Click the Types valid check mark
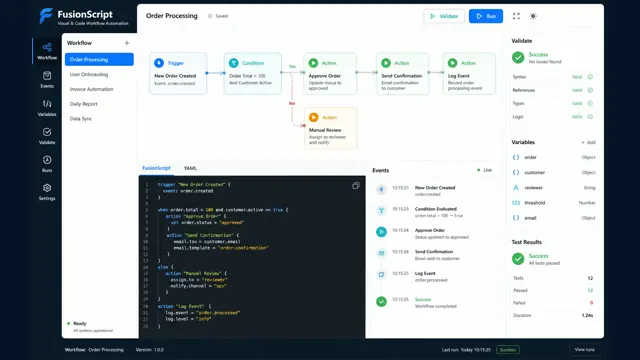Image resolution: width=640 pixels, height=360 pixels. (x=590, y=103)
